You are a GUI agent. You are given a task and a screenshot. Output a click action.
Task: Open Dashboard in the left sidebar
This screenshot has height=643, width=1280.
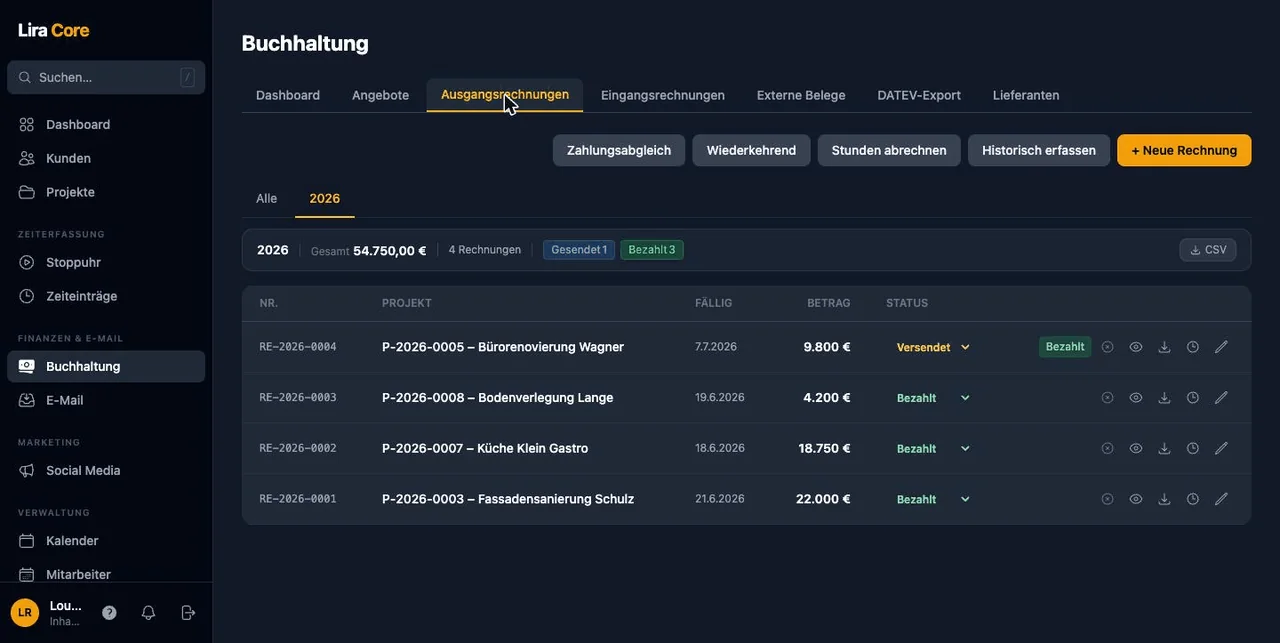[x=106, y=124]
